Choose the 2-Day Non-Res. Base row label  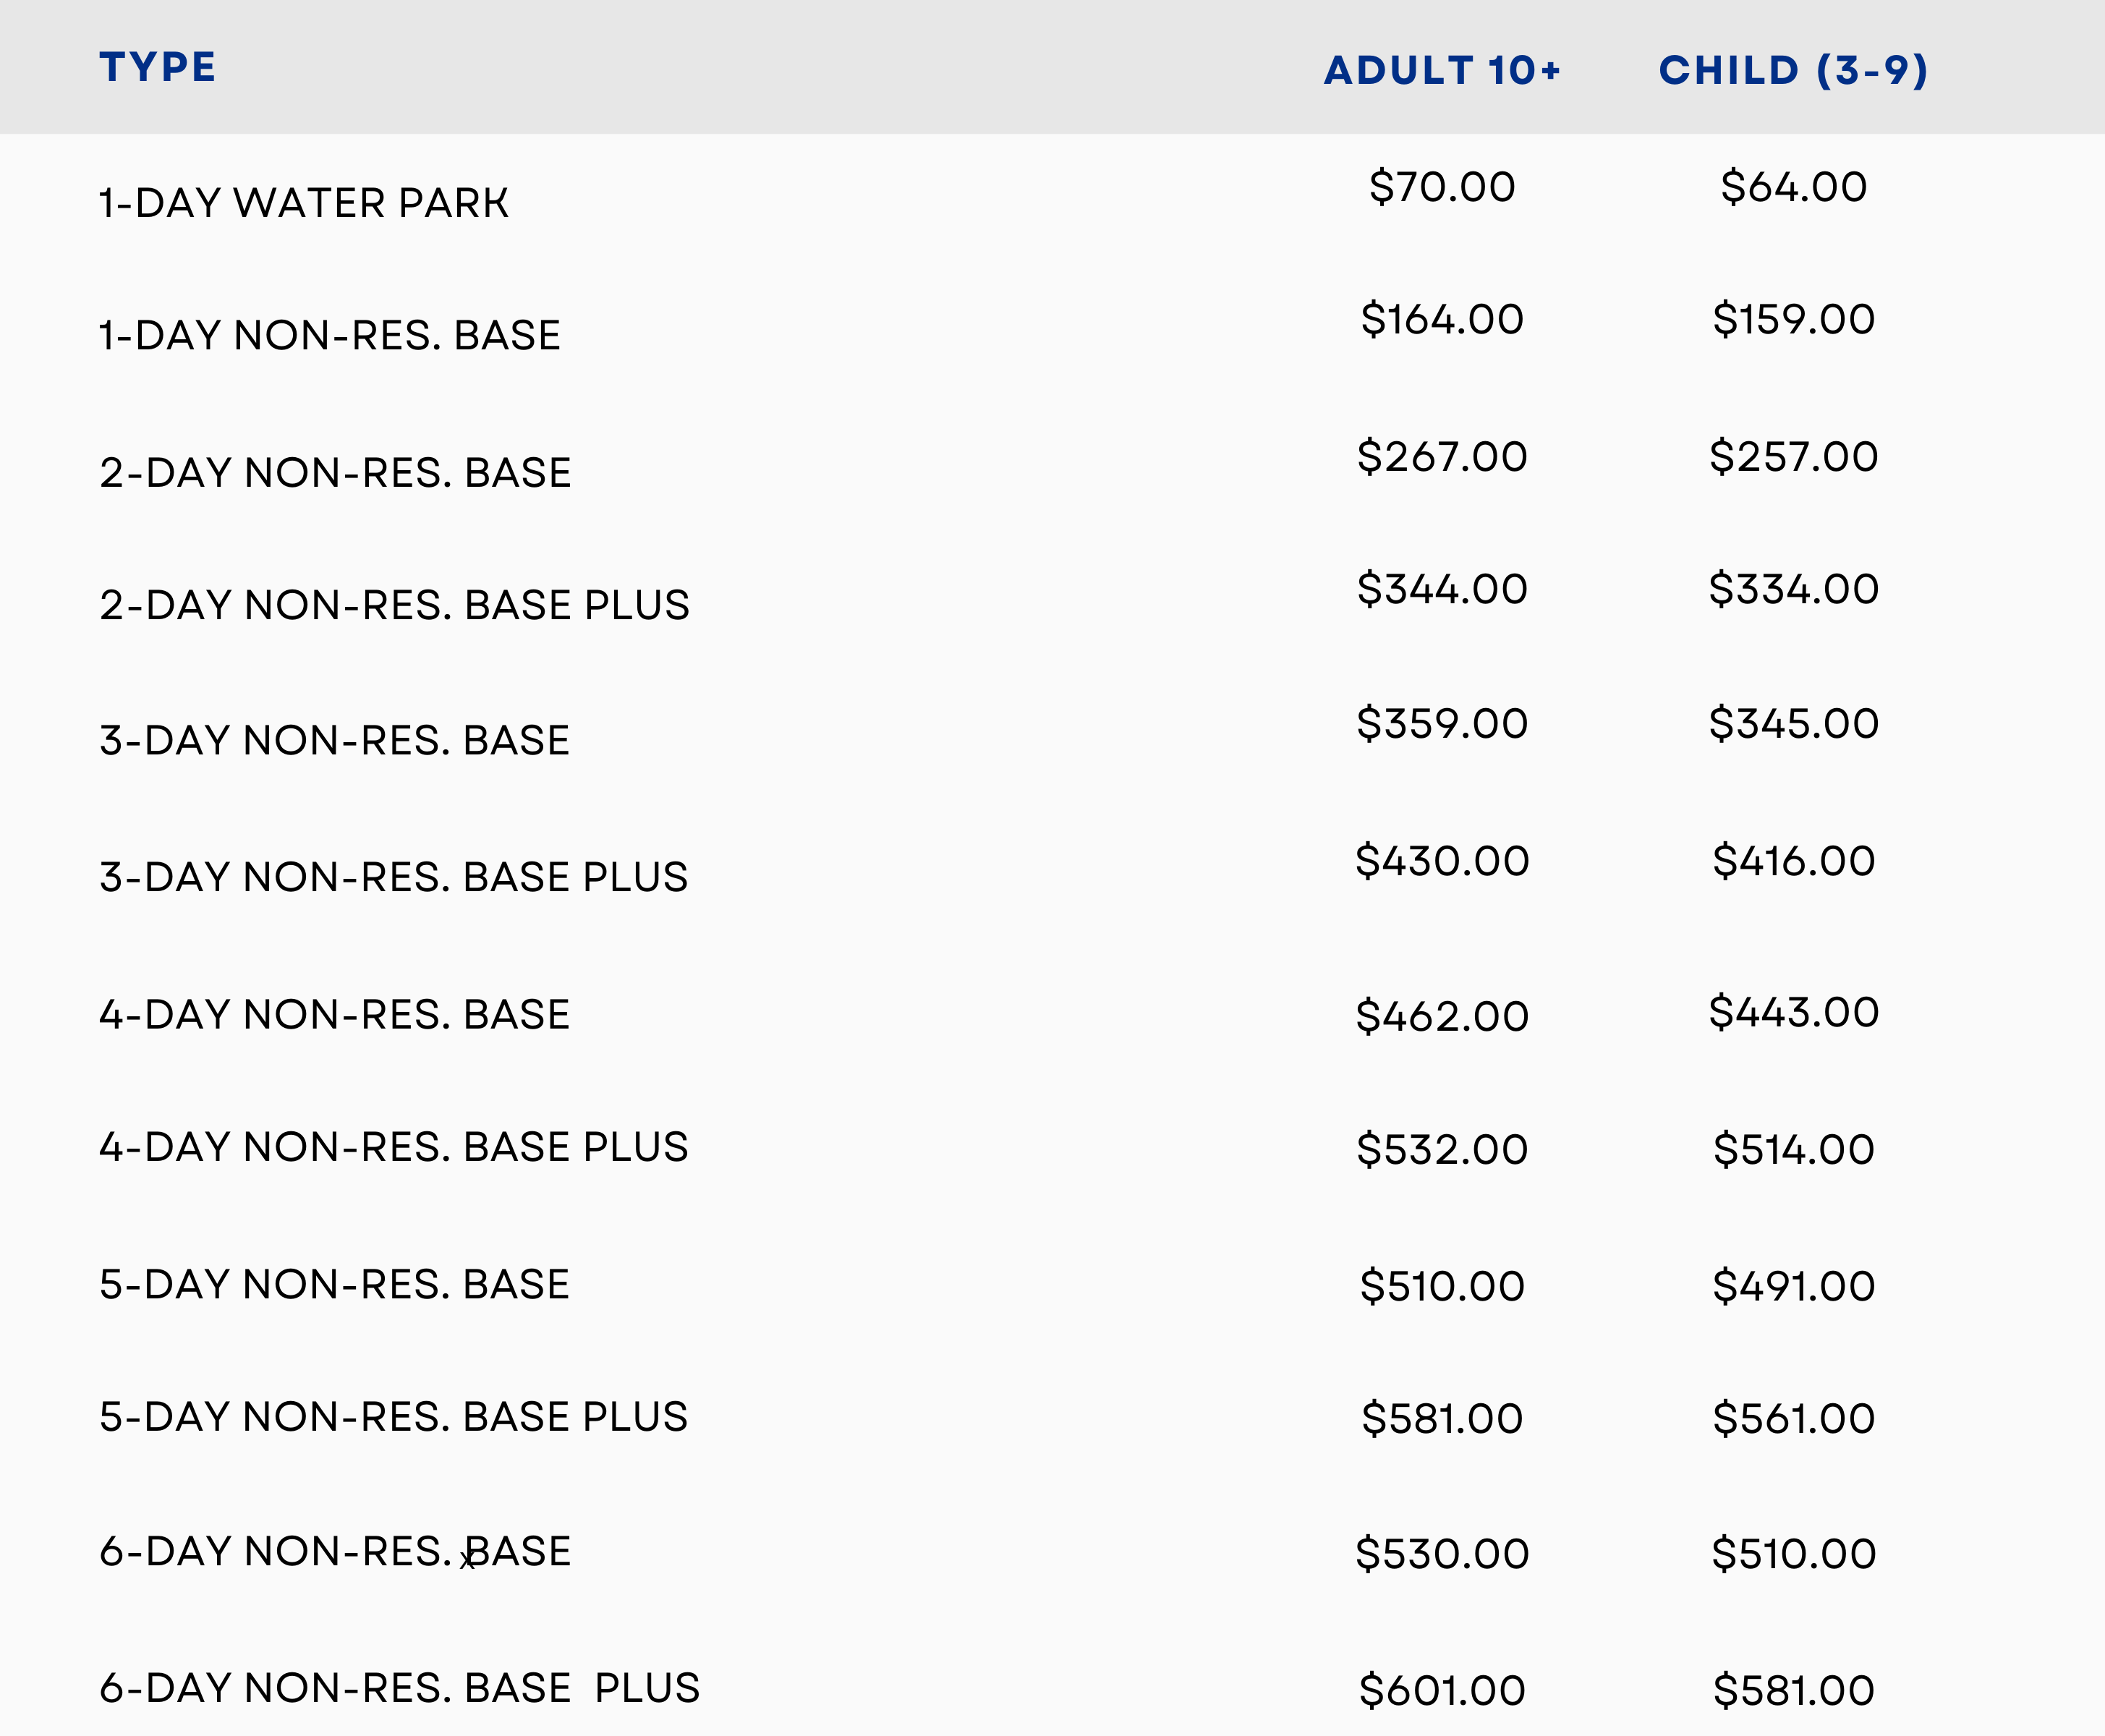tap(335, 472)
